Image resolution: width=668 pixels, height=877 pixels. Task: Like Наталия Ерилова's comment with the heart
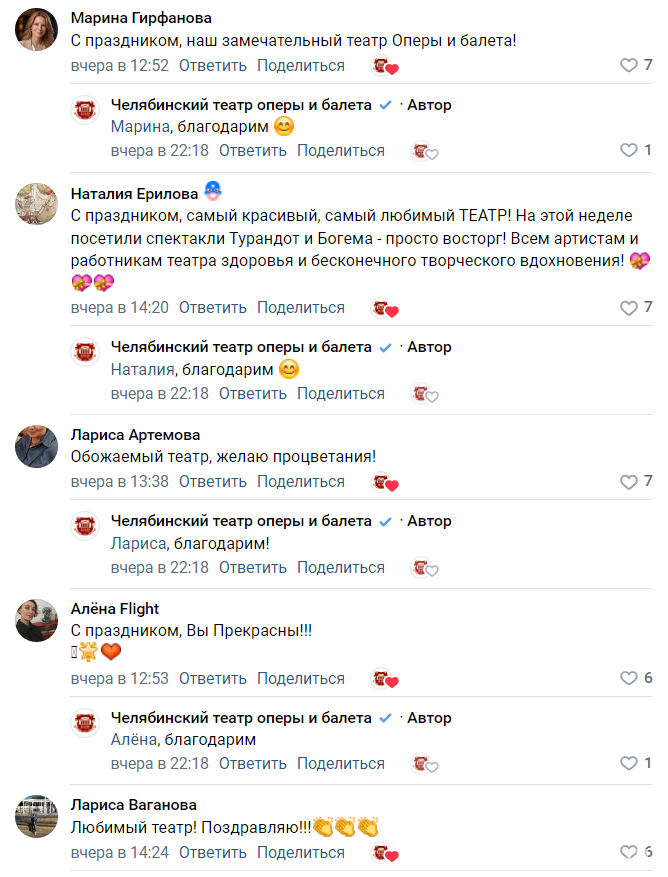(629, 308)
